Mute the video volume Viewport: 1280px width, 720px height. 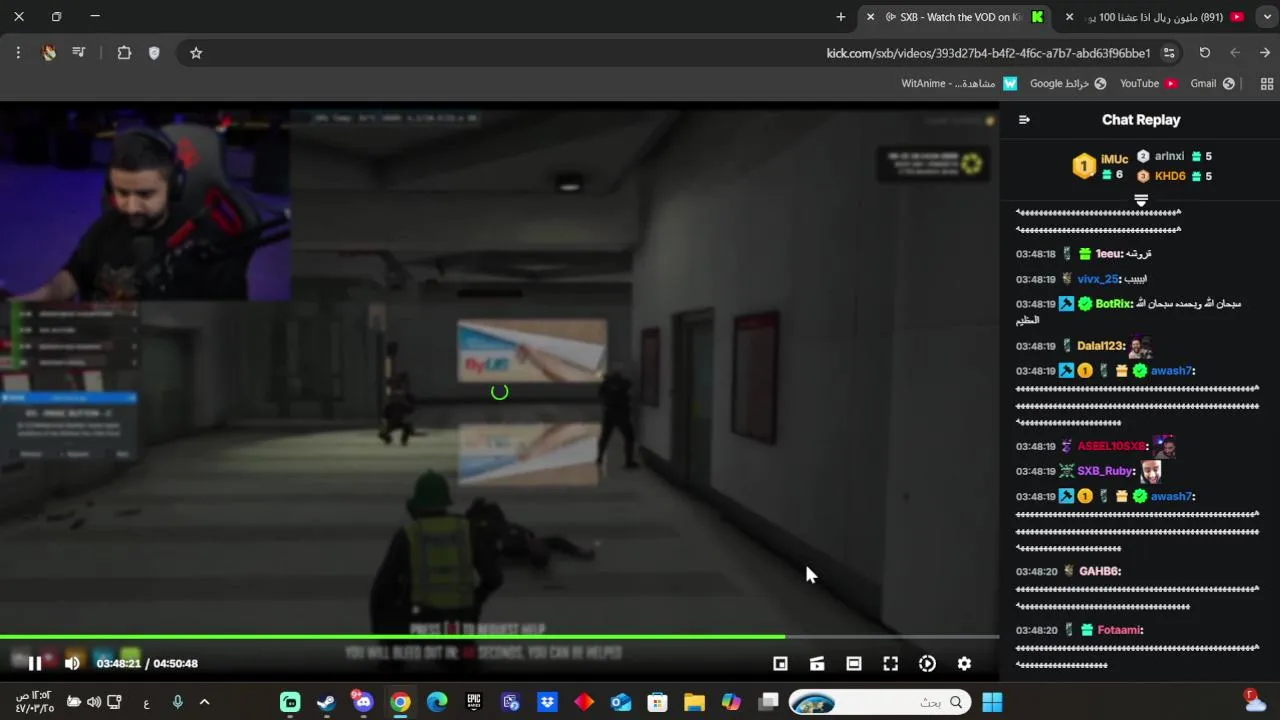pyautogui.click(x=72, y=663)
